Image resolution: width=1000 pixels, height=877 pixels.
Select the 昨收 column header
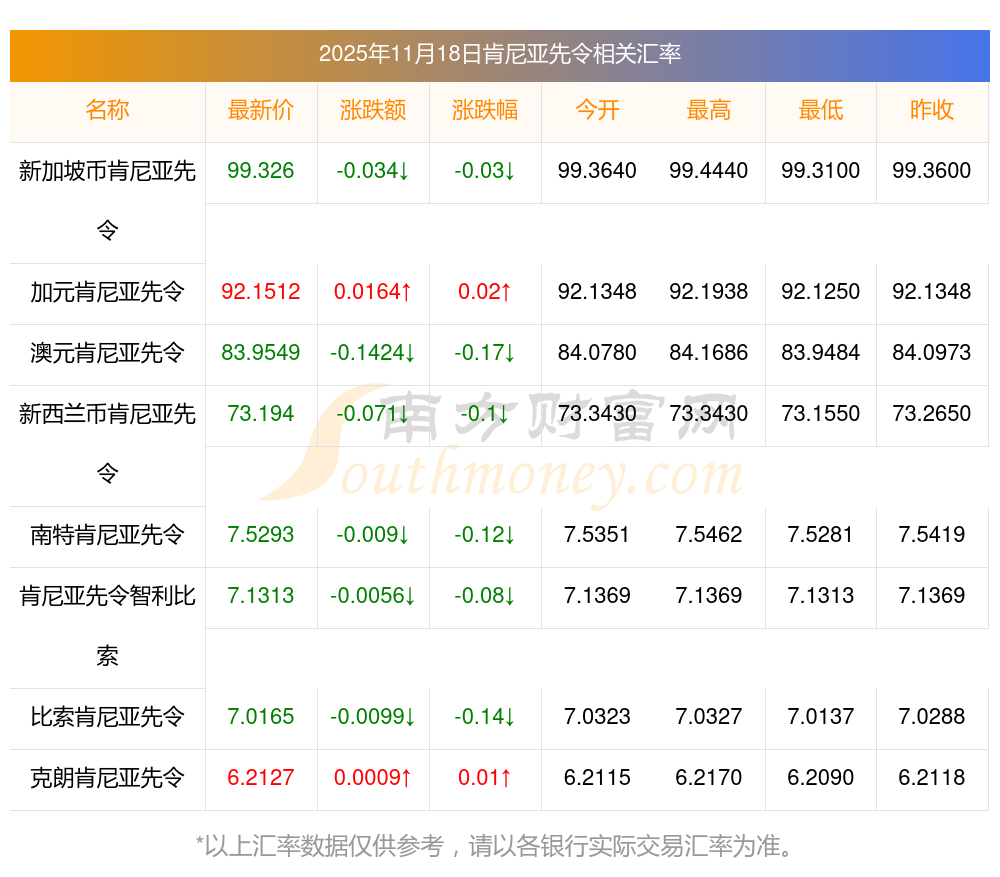[x=932, y=110]
